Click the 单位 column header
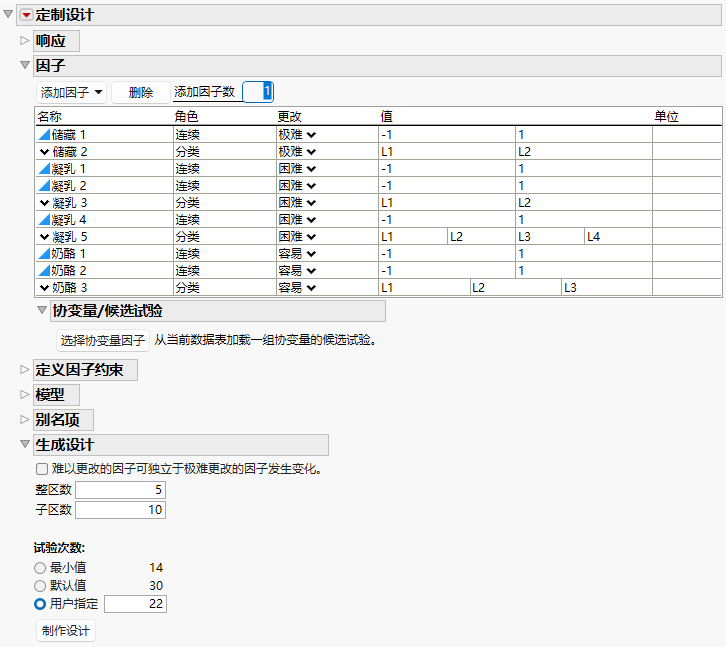This screenshot has height=647, width=726. [x=666, y=116]
